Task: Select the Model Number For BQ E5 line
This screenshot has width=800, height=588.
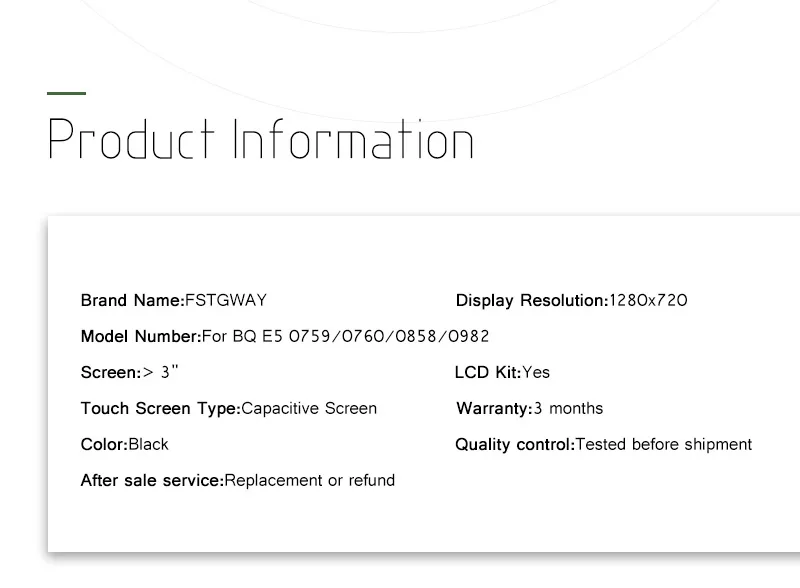Action: 285,336
